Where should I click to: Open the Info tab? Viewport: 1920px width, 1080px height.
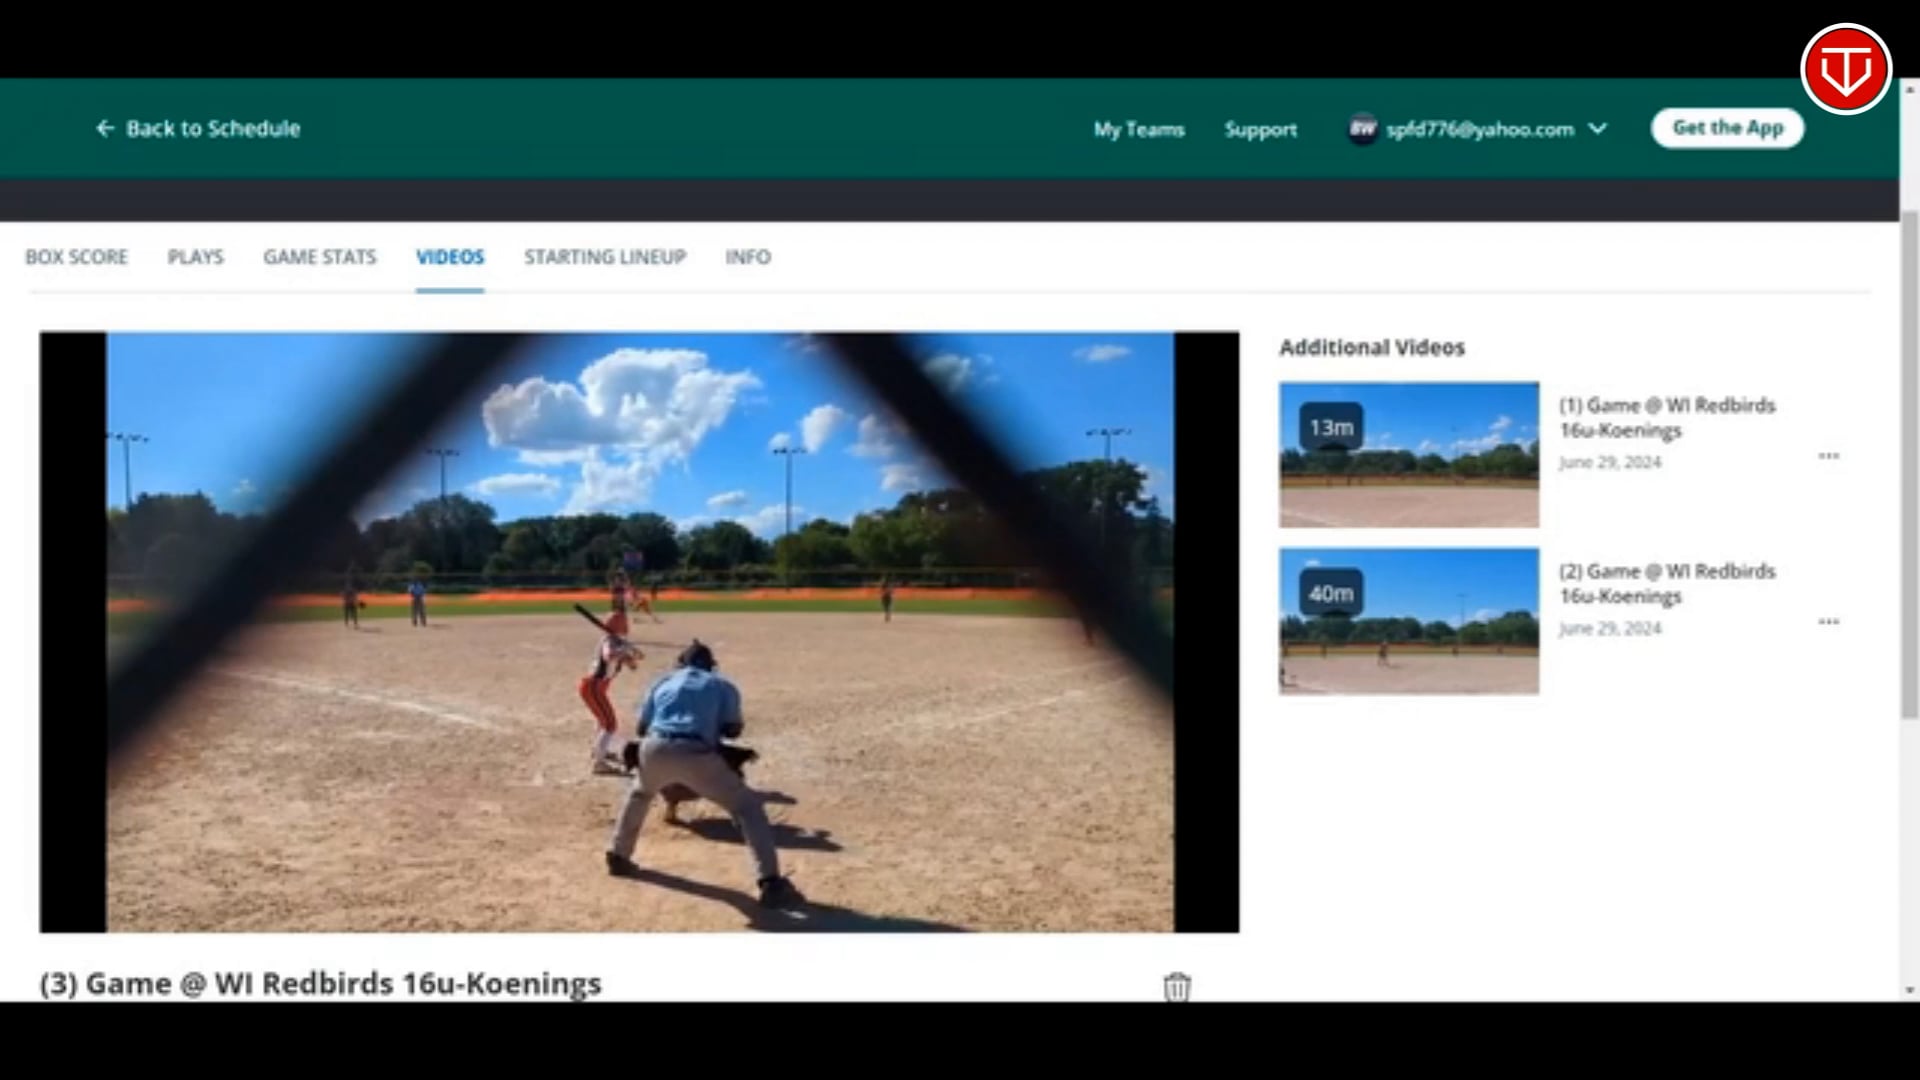coord(748,257)
